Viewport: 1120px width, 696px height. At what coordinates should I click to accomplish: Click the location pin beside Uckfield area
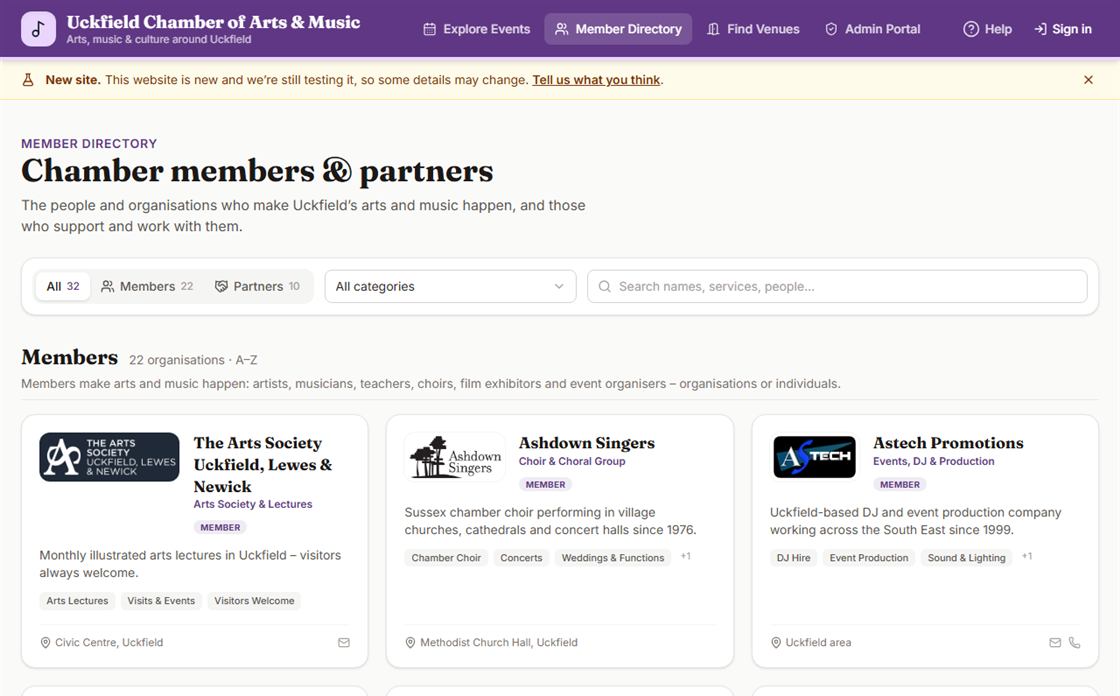coord(776,642)
